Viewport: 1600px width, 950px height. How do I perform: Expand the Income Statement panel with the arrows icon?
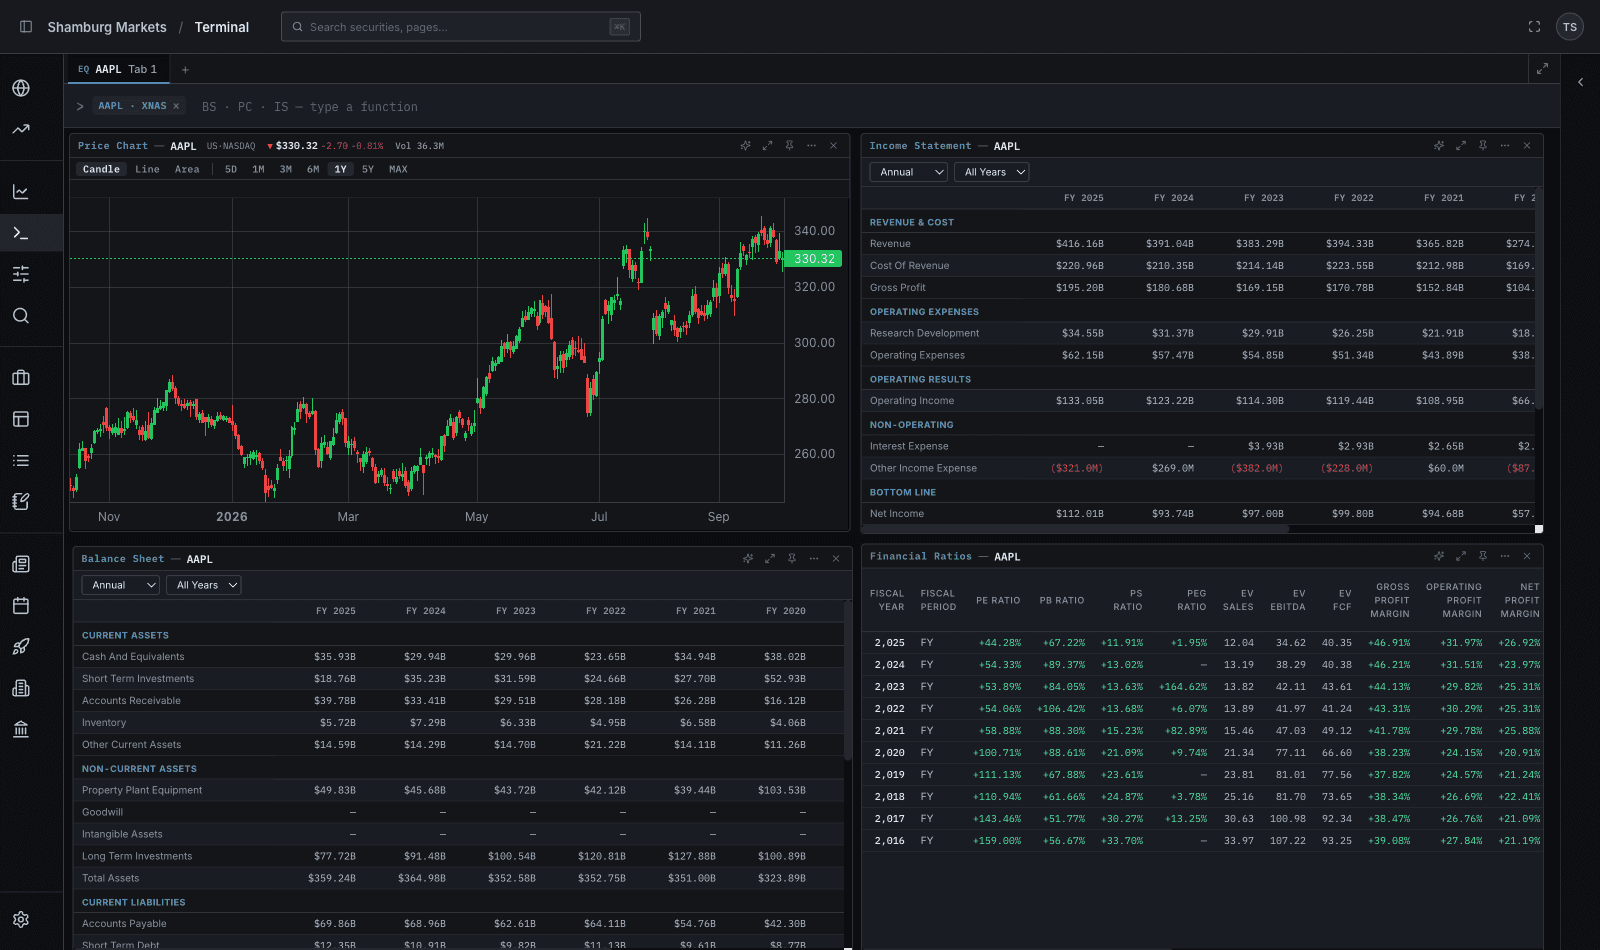click(1461, 146)
